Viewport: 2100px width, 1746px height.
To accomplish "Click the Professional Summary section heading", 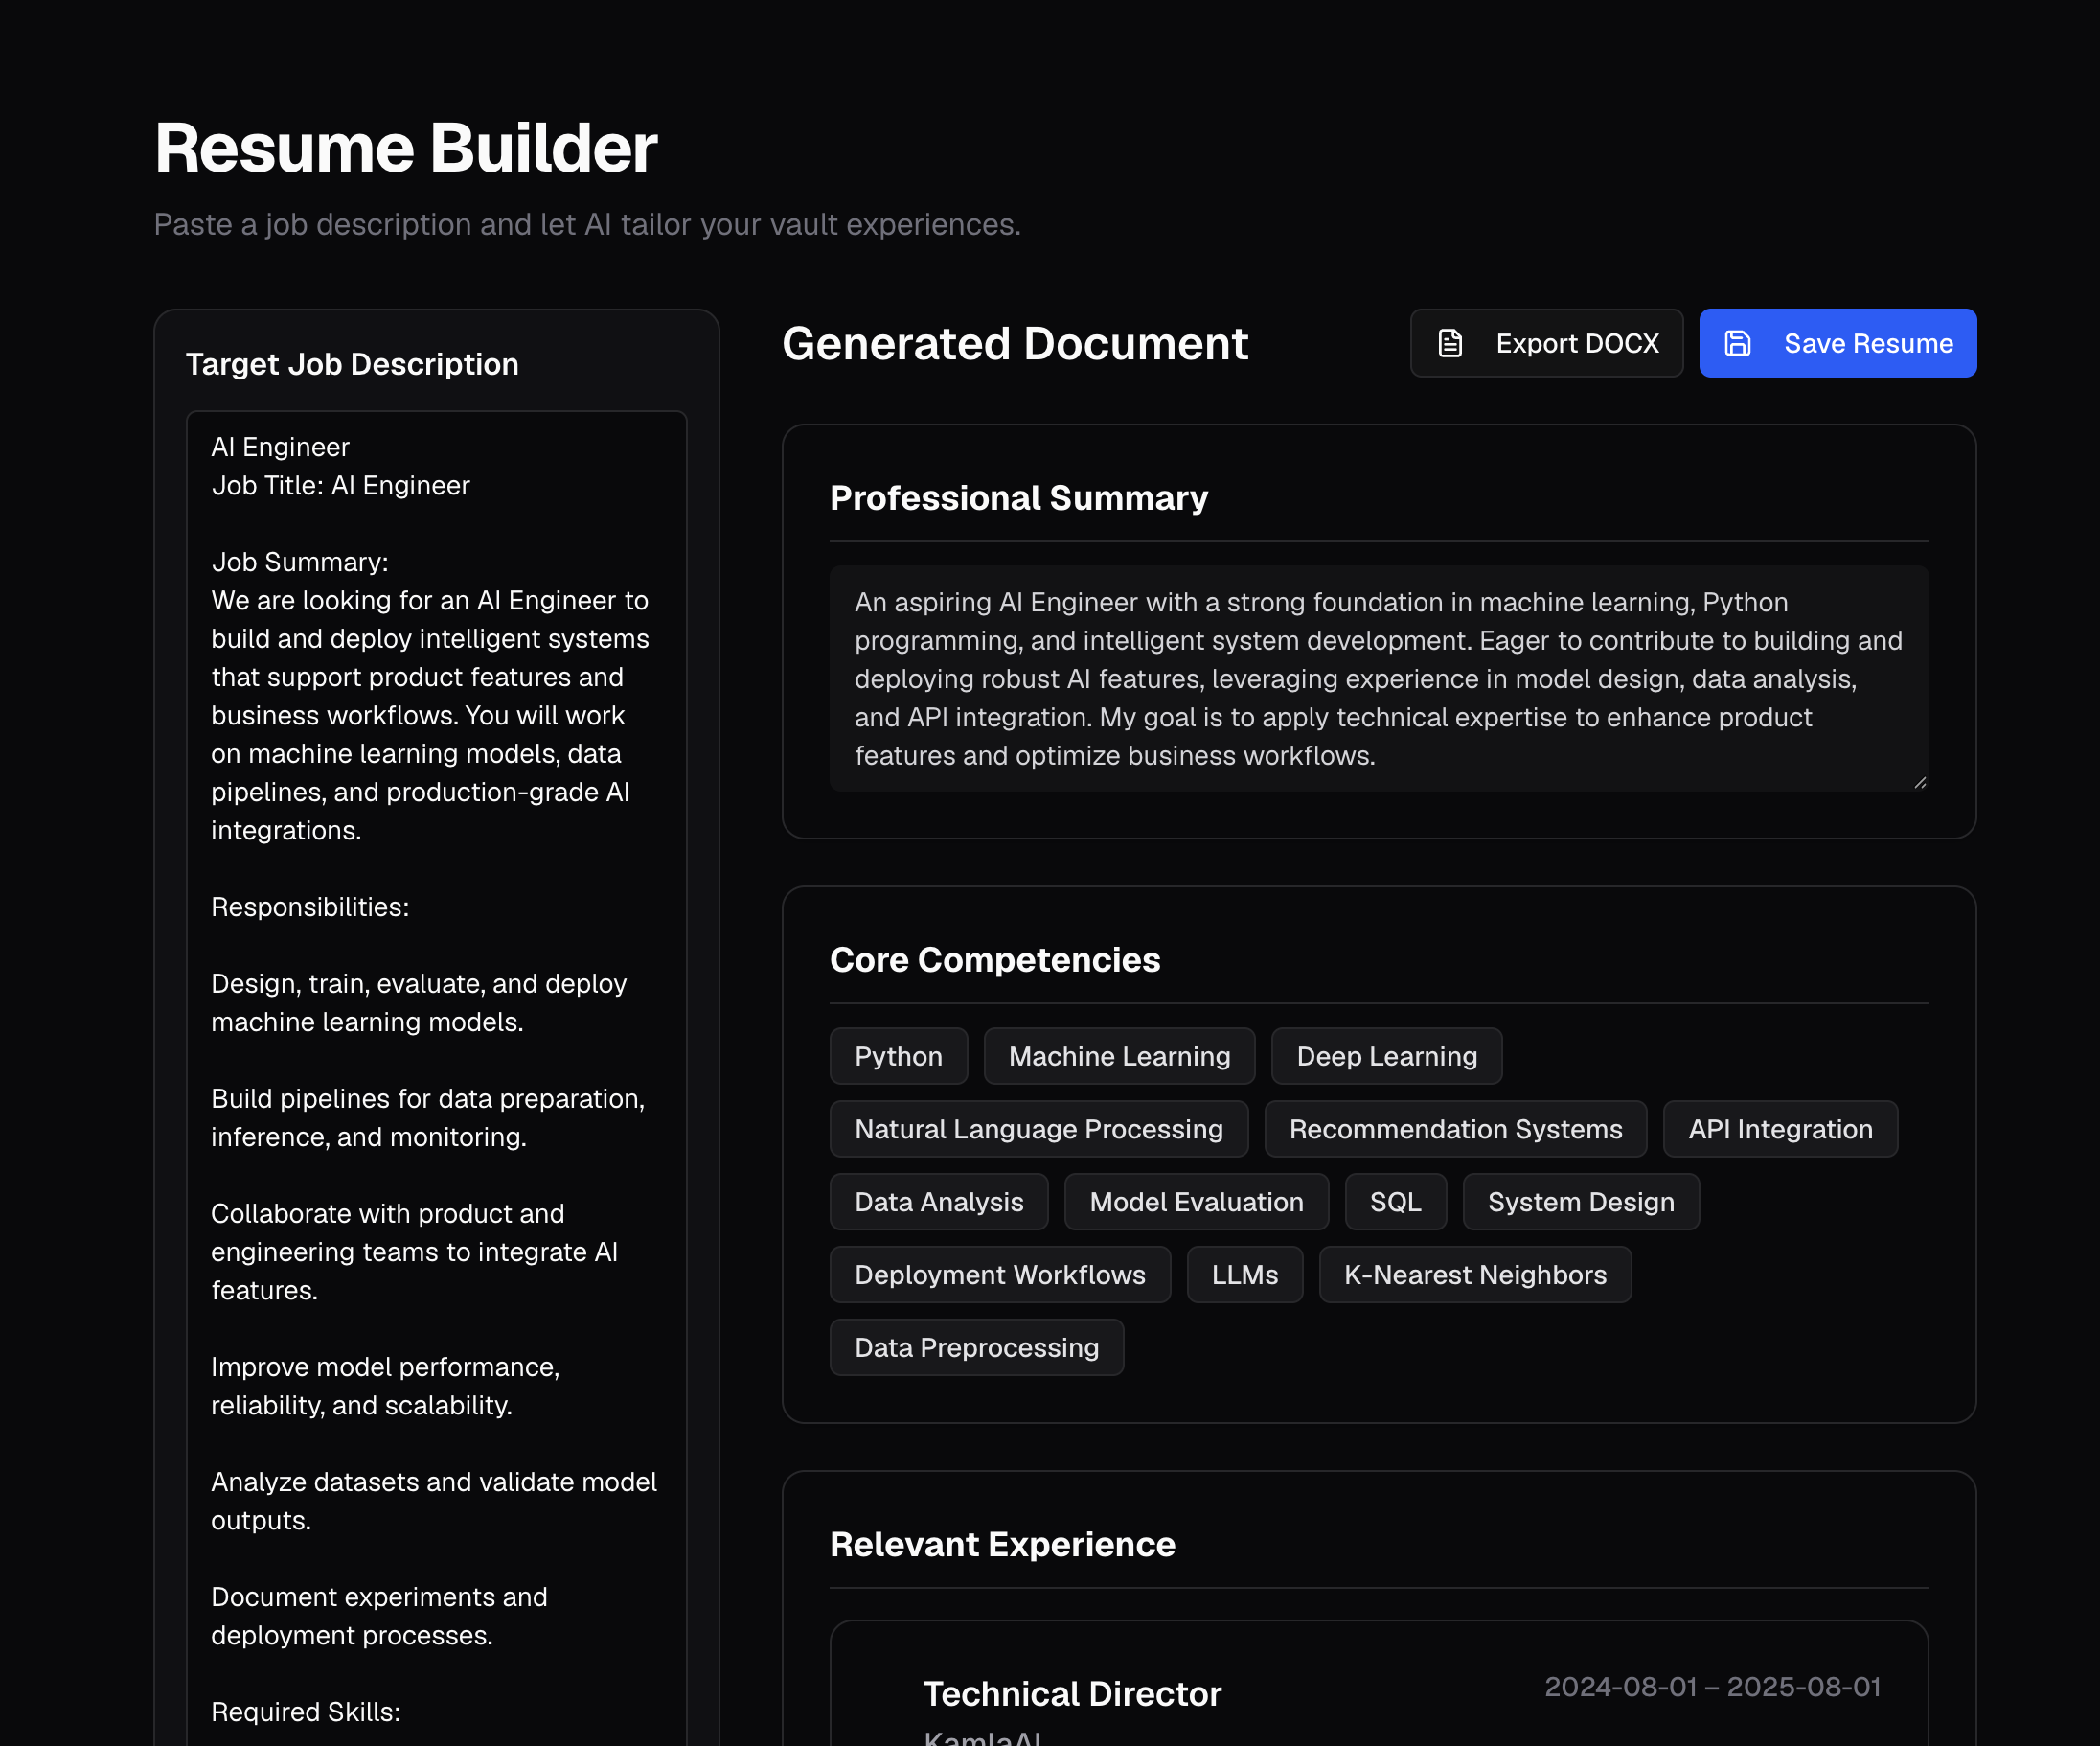I will tap(1019, 498).
